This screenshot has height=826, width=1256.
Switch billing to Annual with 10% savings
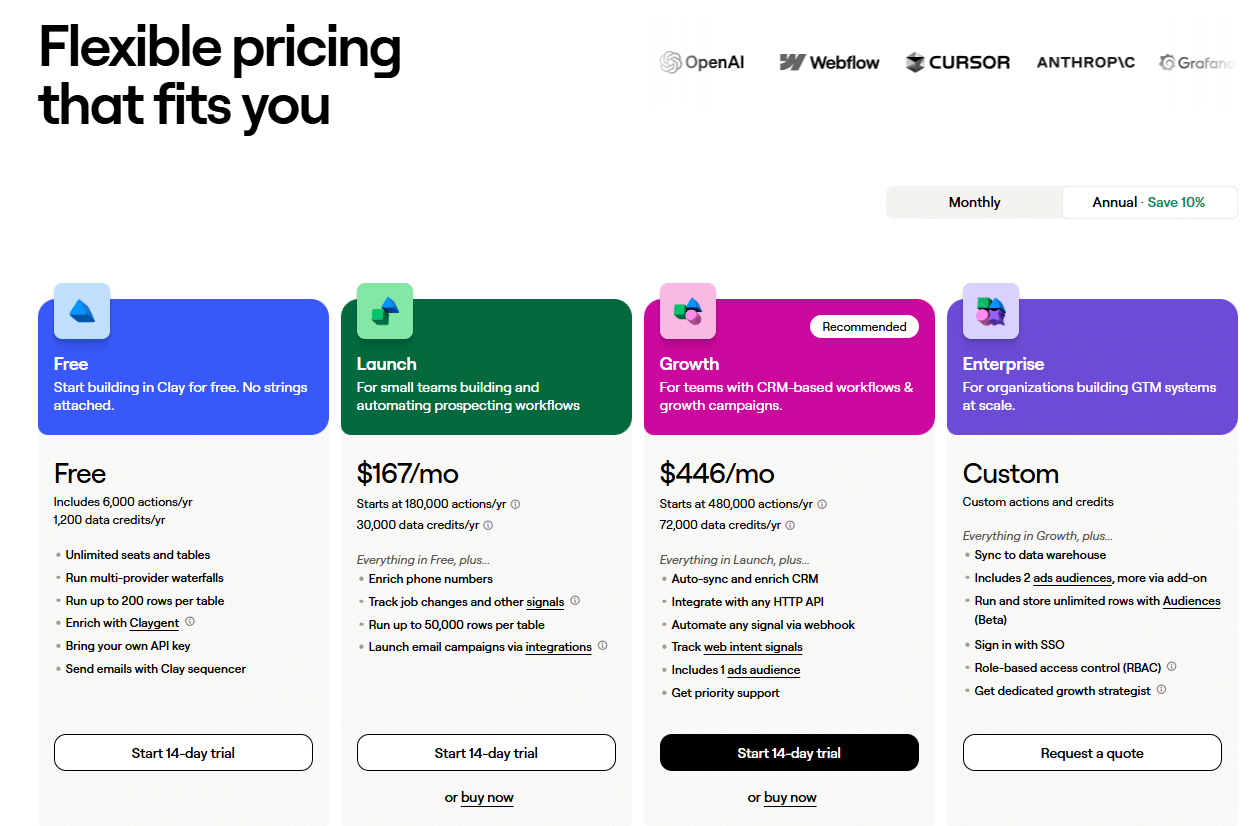click(1150, 202)
